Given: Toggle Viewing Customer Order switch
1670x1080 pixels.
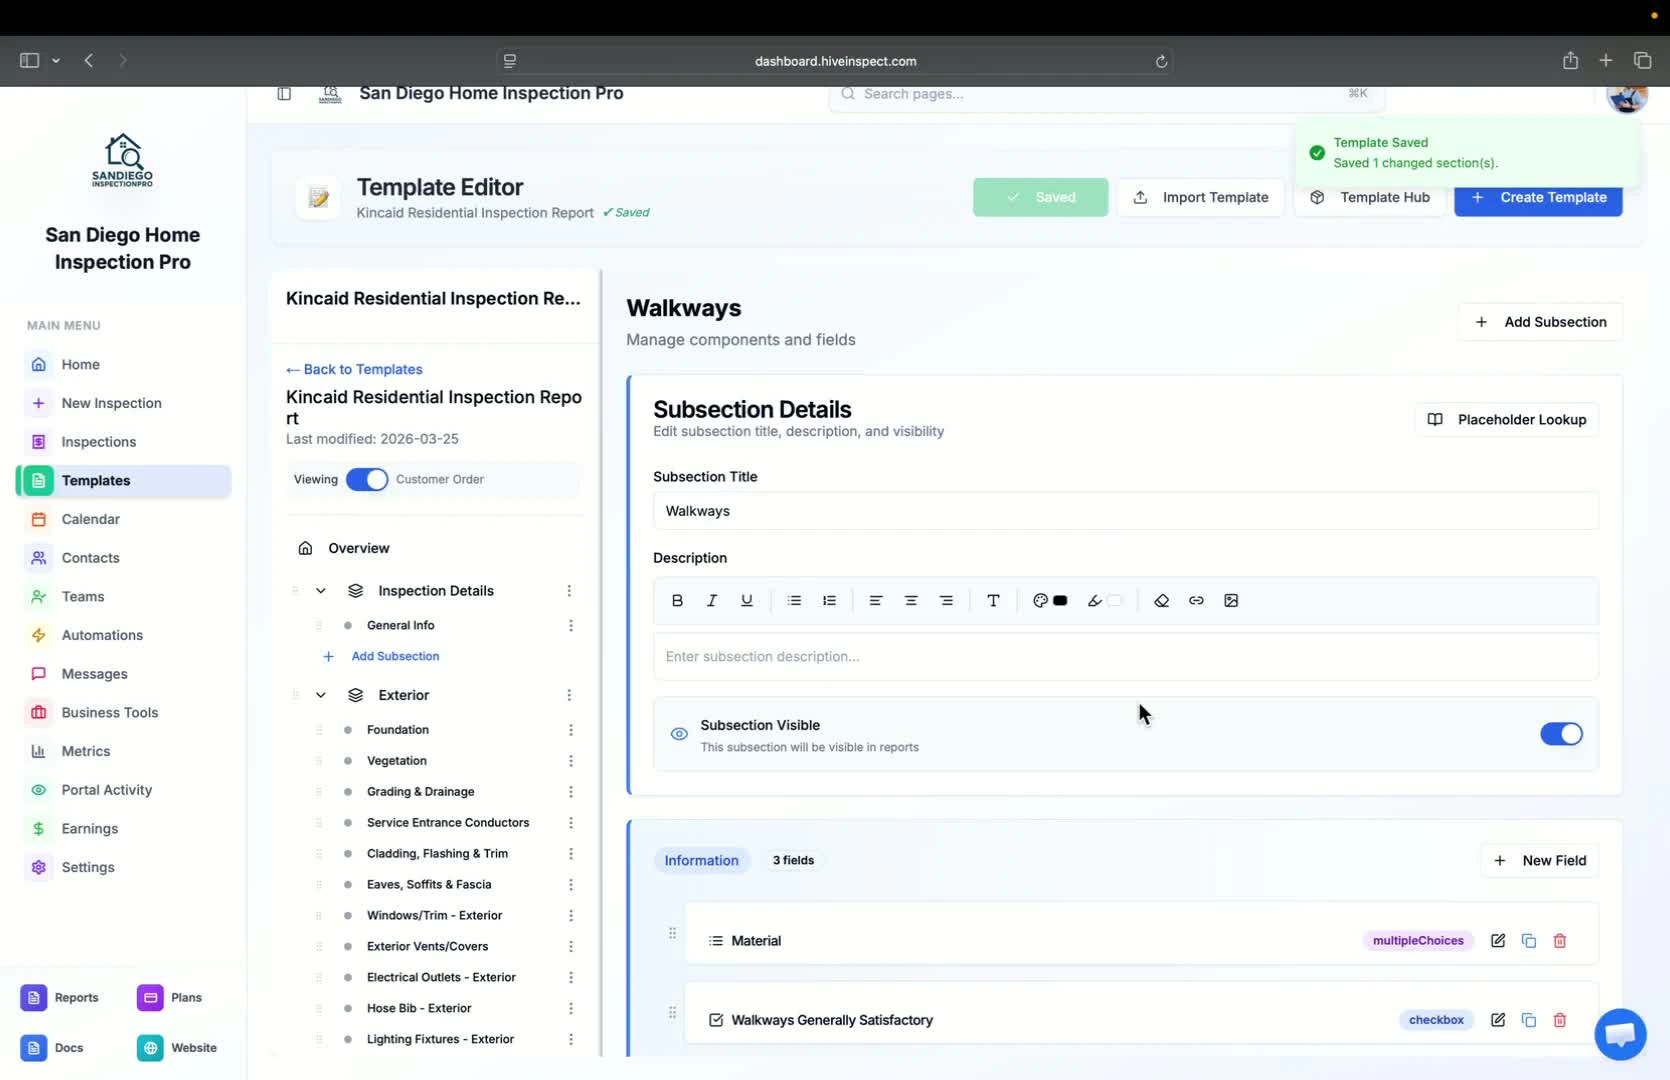Looking at the screenshot, I should tap(367, 480).
